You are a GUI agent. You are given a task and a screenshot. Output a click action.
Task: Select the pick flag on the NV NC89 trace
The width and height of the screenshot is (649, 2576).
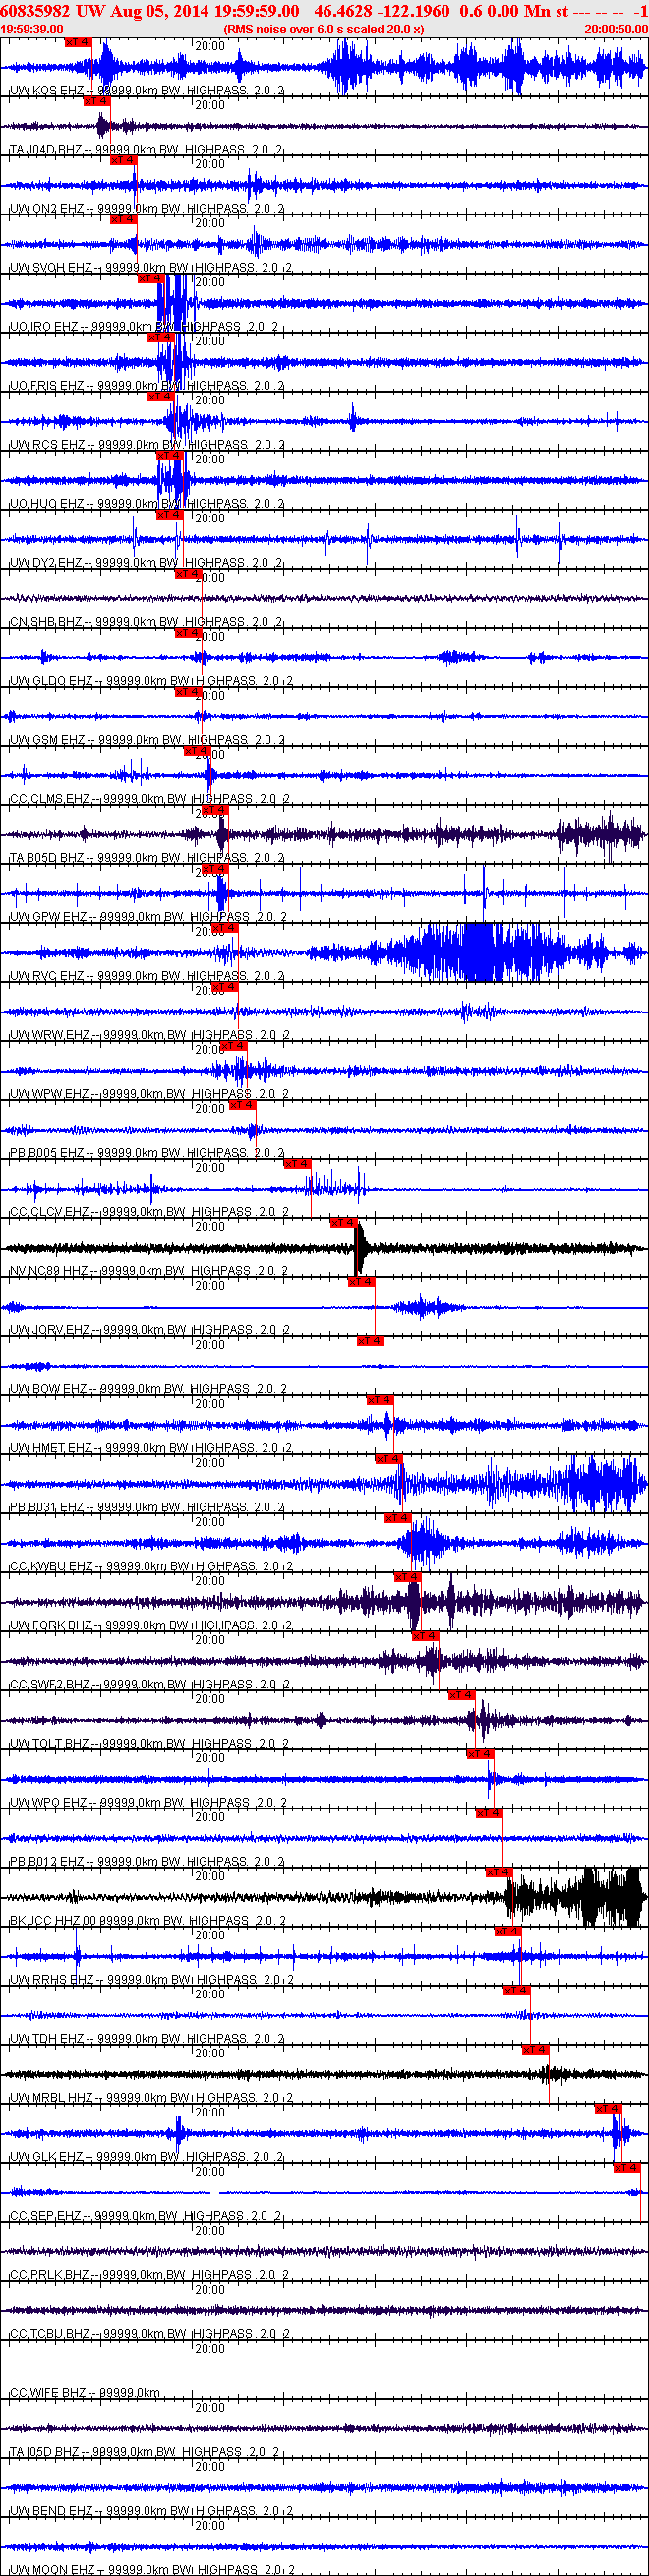(343, 1223)
